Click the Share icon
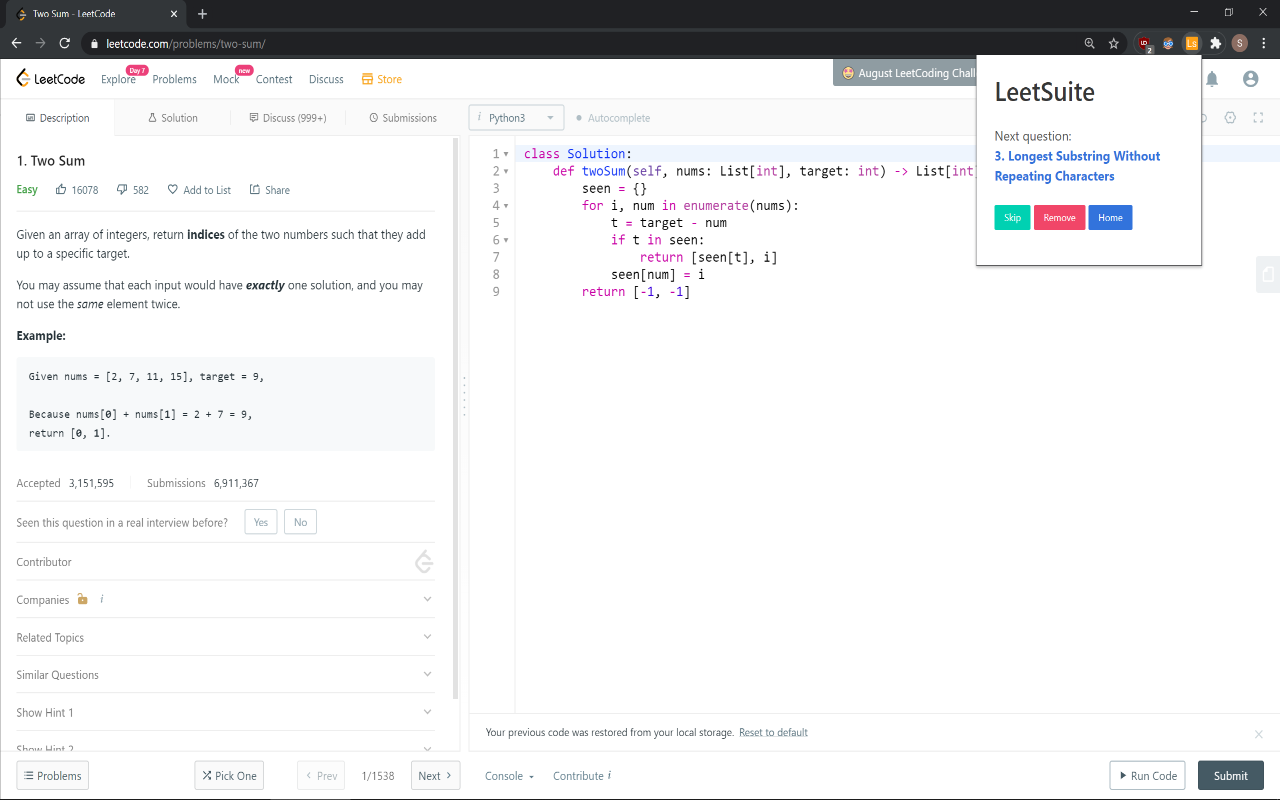The width and height of the screenshot is (1280, 800). [255, 190]
